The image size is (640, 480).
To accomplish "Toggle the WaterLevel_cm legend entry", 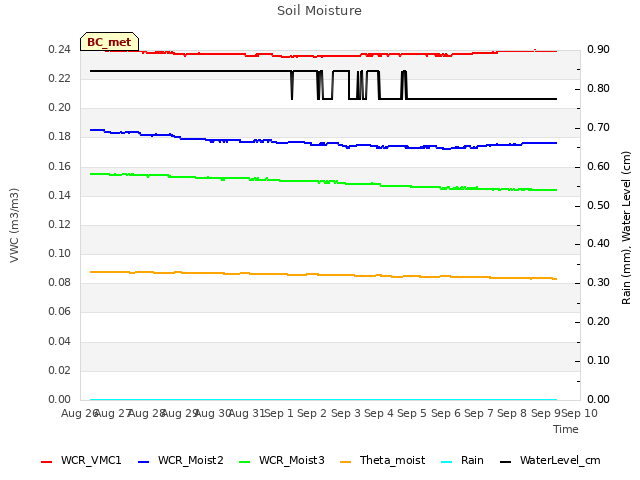I will click(550, 460).
